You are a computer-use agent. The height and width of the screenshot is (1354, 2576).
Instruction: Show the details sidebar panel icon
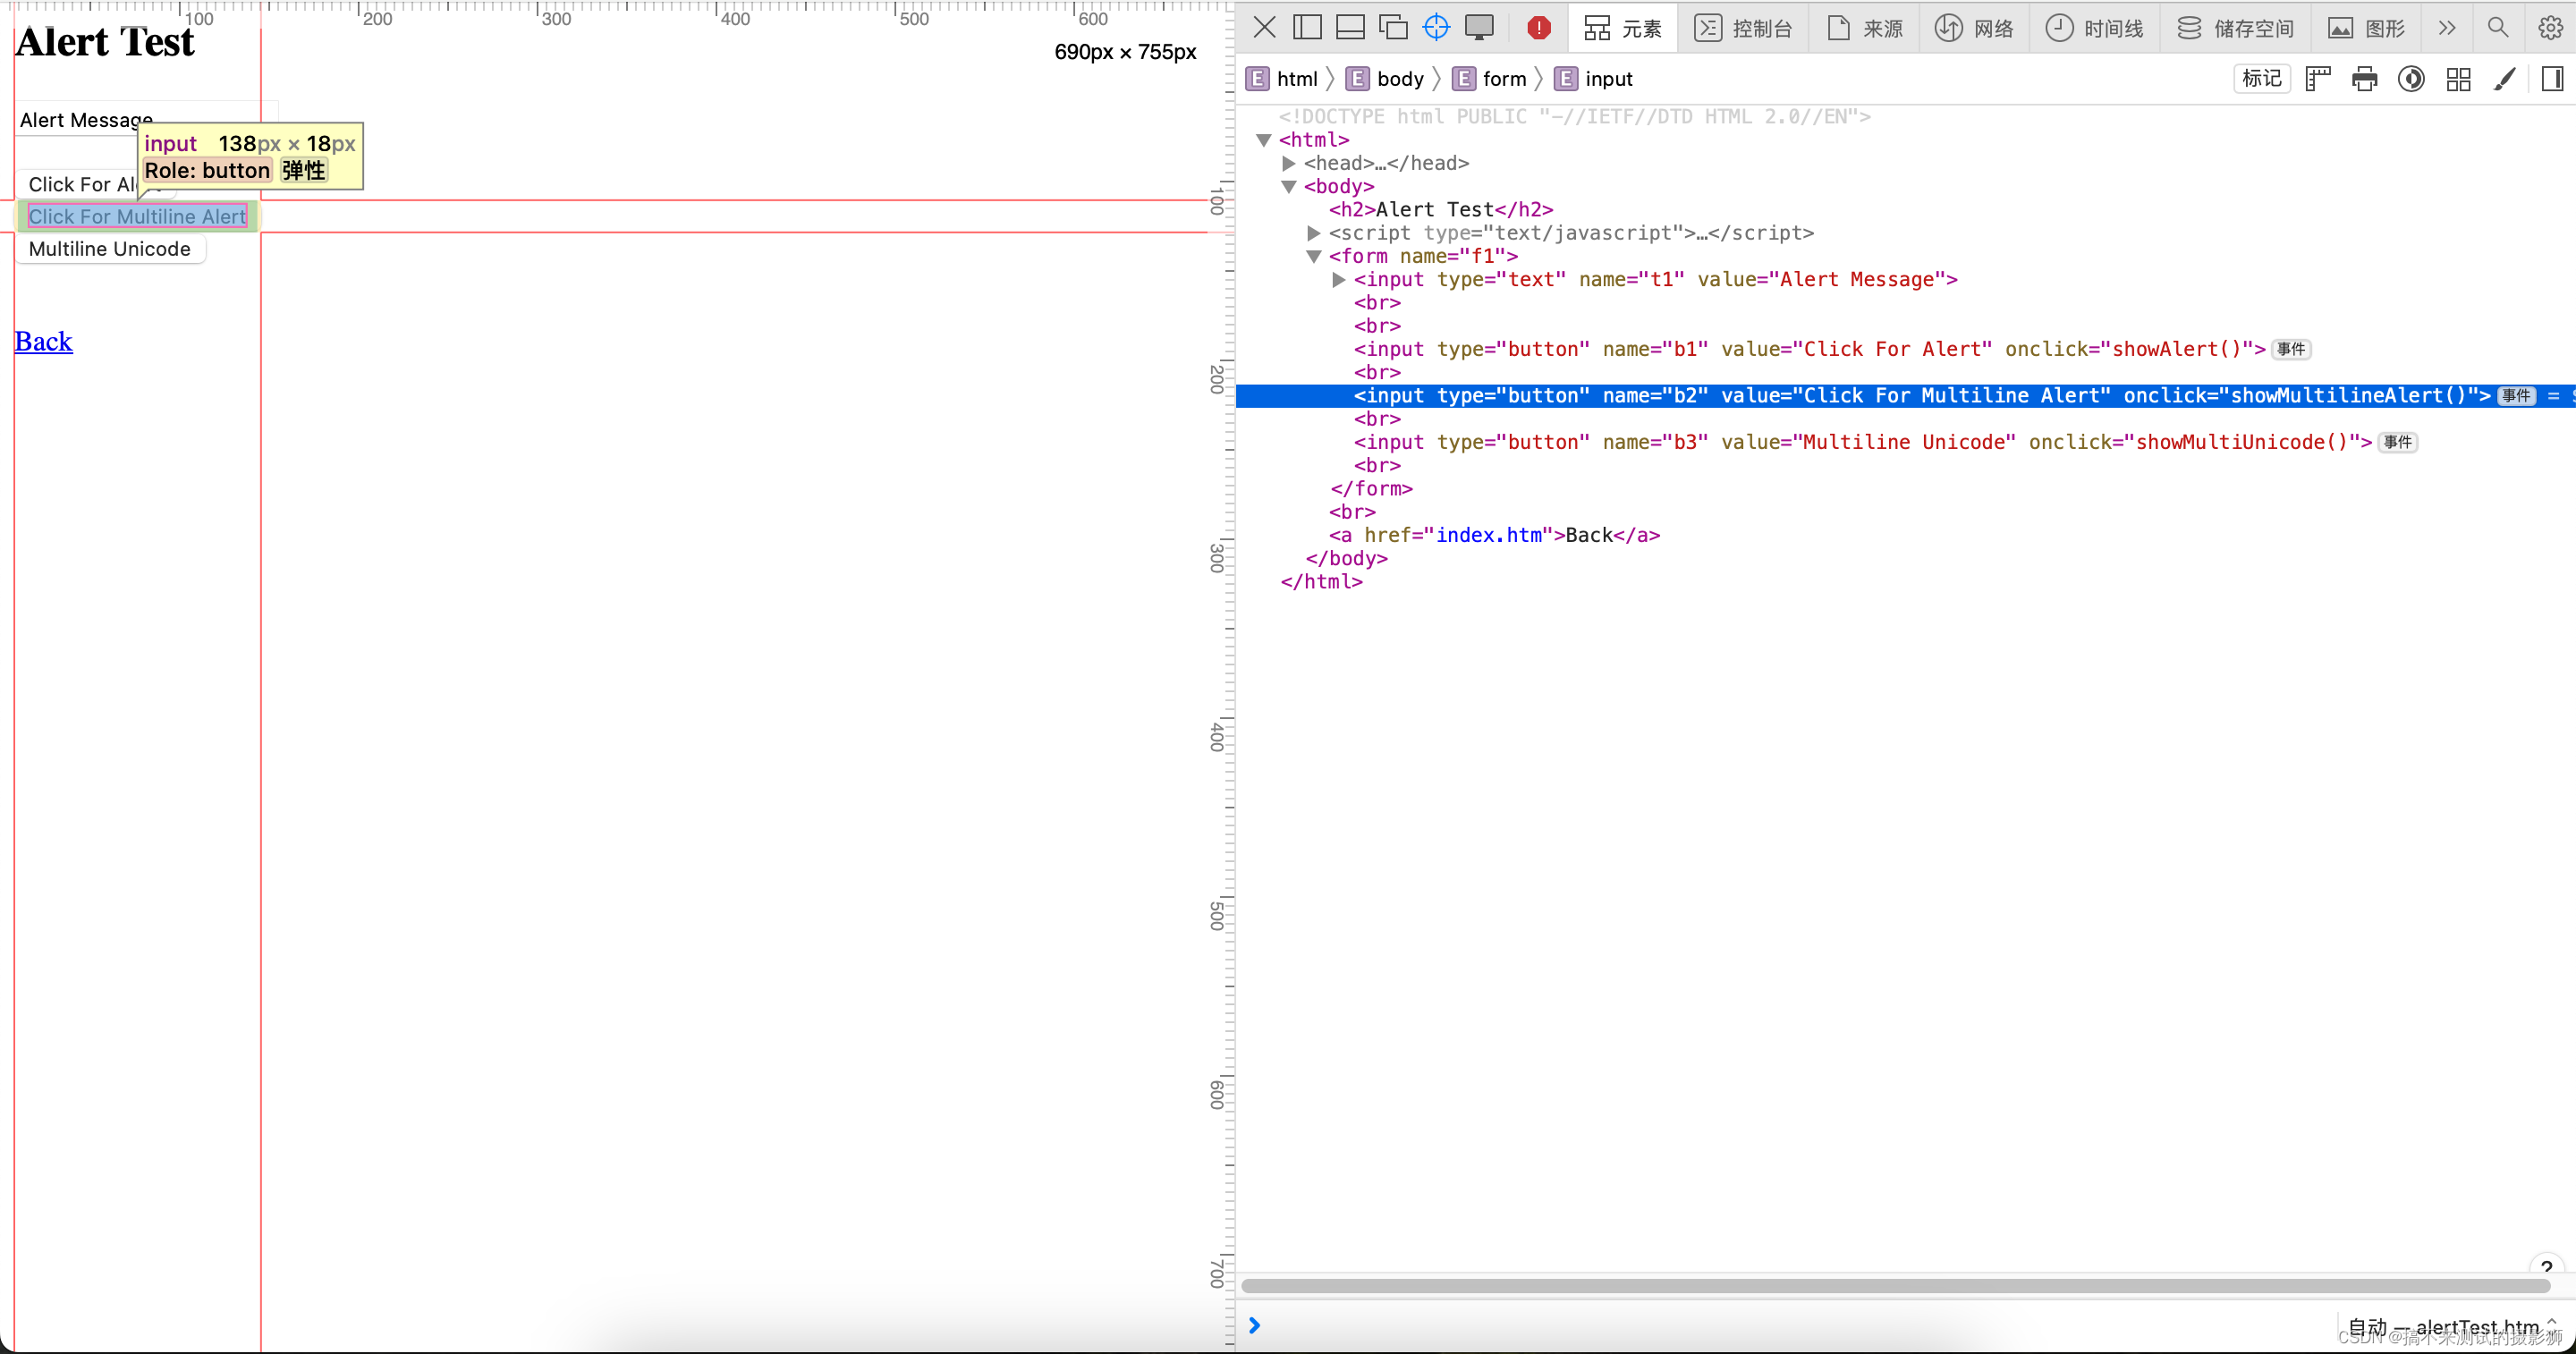2552,78
